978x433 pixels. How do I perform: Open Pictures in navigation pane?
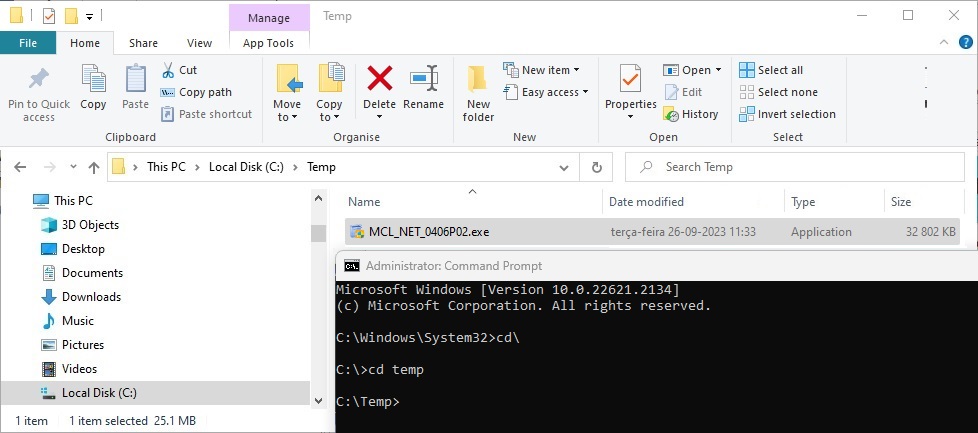tap(72, 345)
